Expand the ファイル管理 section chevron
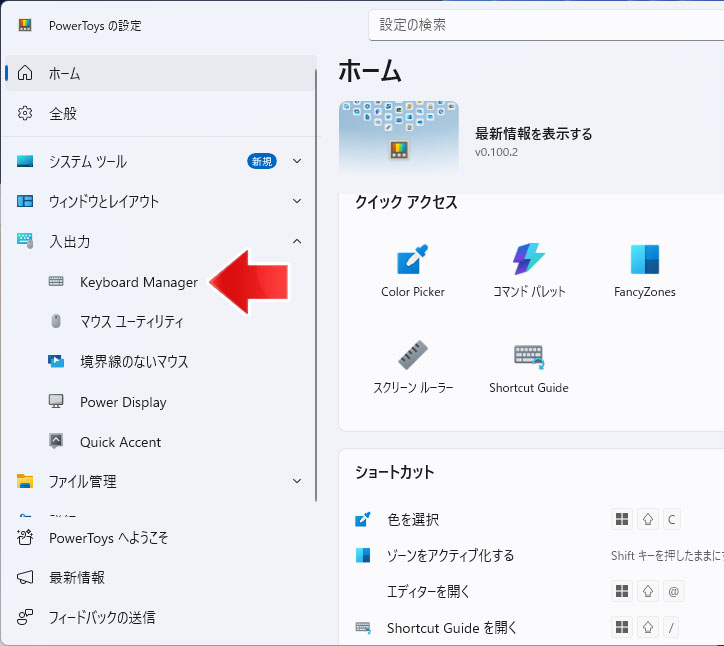 [x=297, y=481]
